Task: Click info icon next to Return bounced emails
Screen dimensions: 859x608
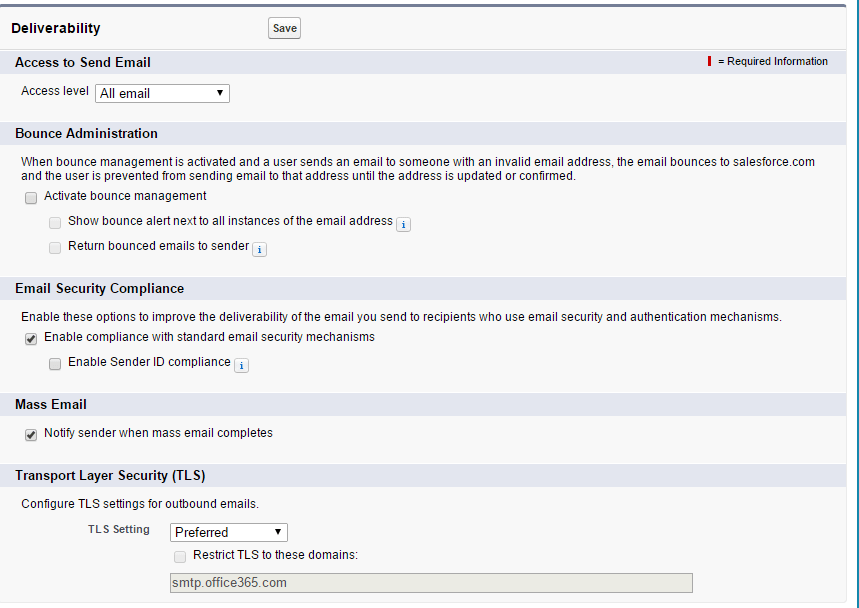Action: click(x=259, y=248)
